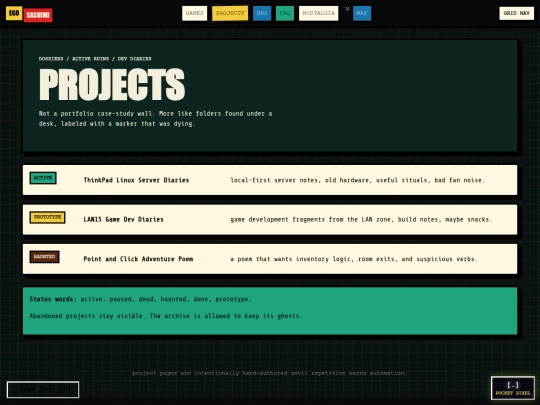Image resolution: width=540 pixels, height=405 pixels.
Task: Click the yellow EGO logo block
Action: 14,13
